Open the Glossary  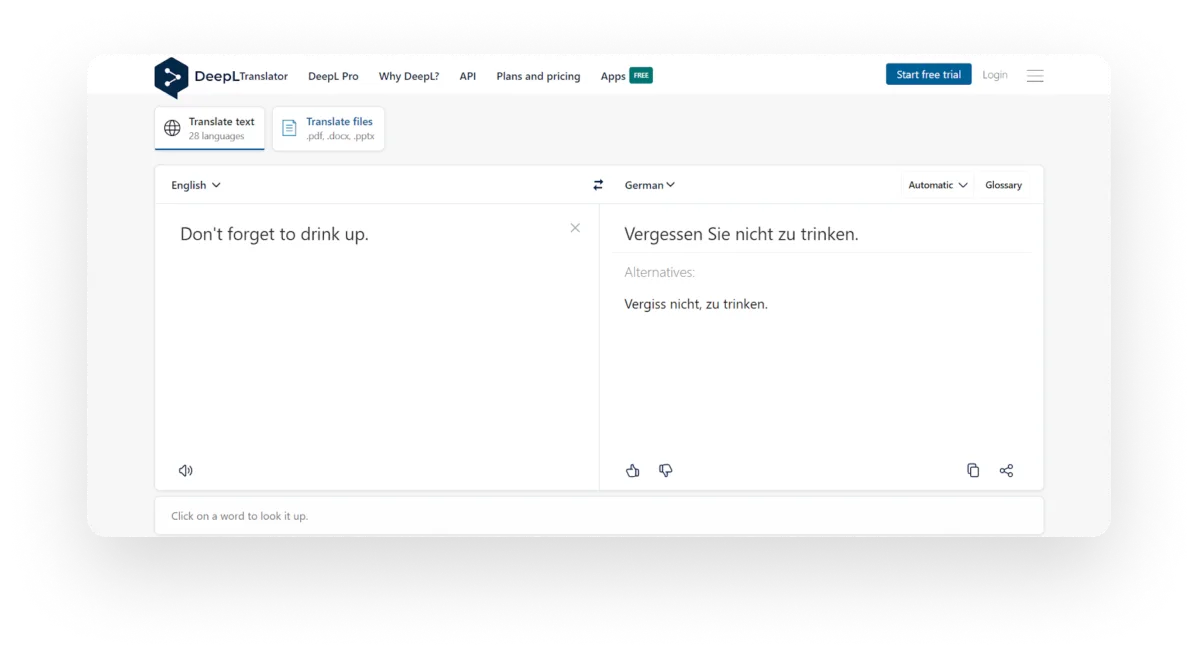pyautogui.click(x=1003, y=184)
